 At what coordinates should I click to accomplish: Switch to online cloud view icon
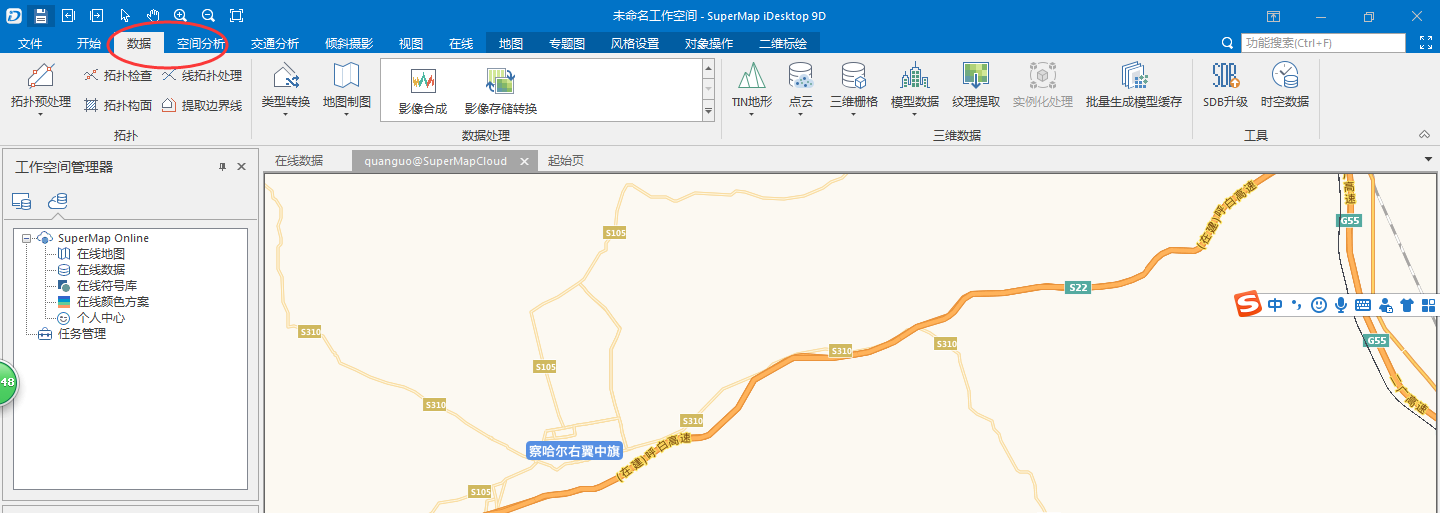coord(58,201)
